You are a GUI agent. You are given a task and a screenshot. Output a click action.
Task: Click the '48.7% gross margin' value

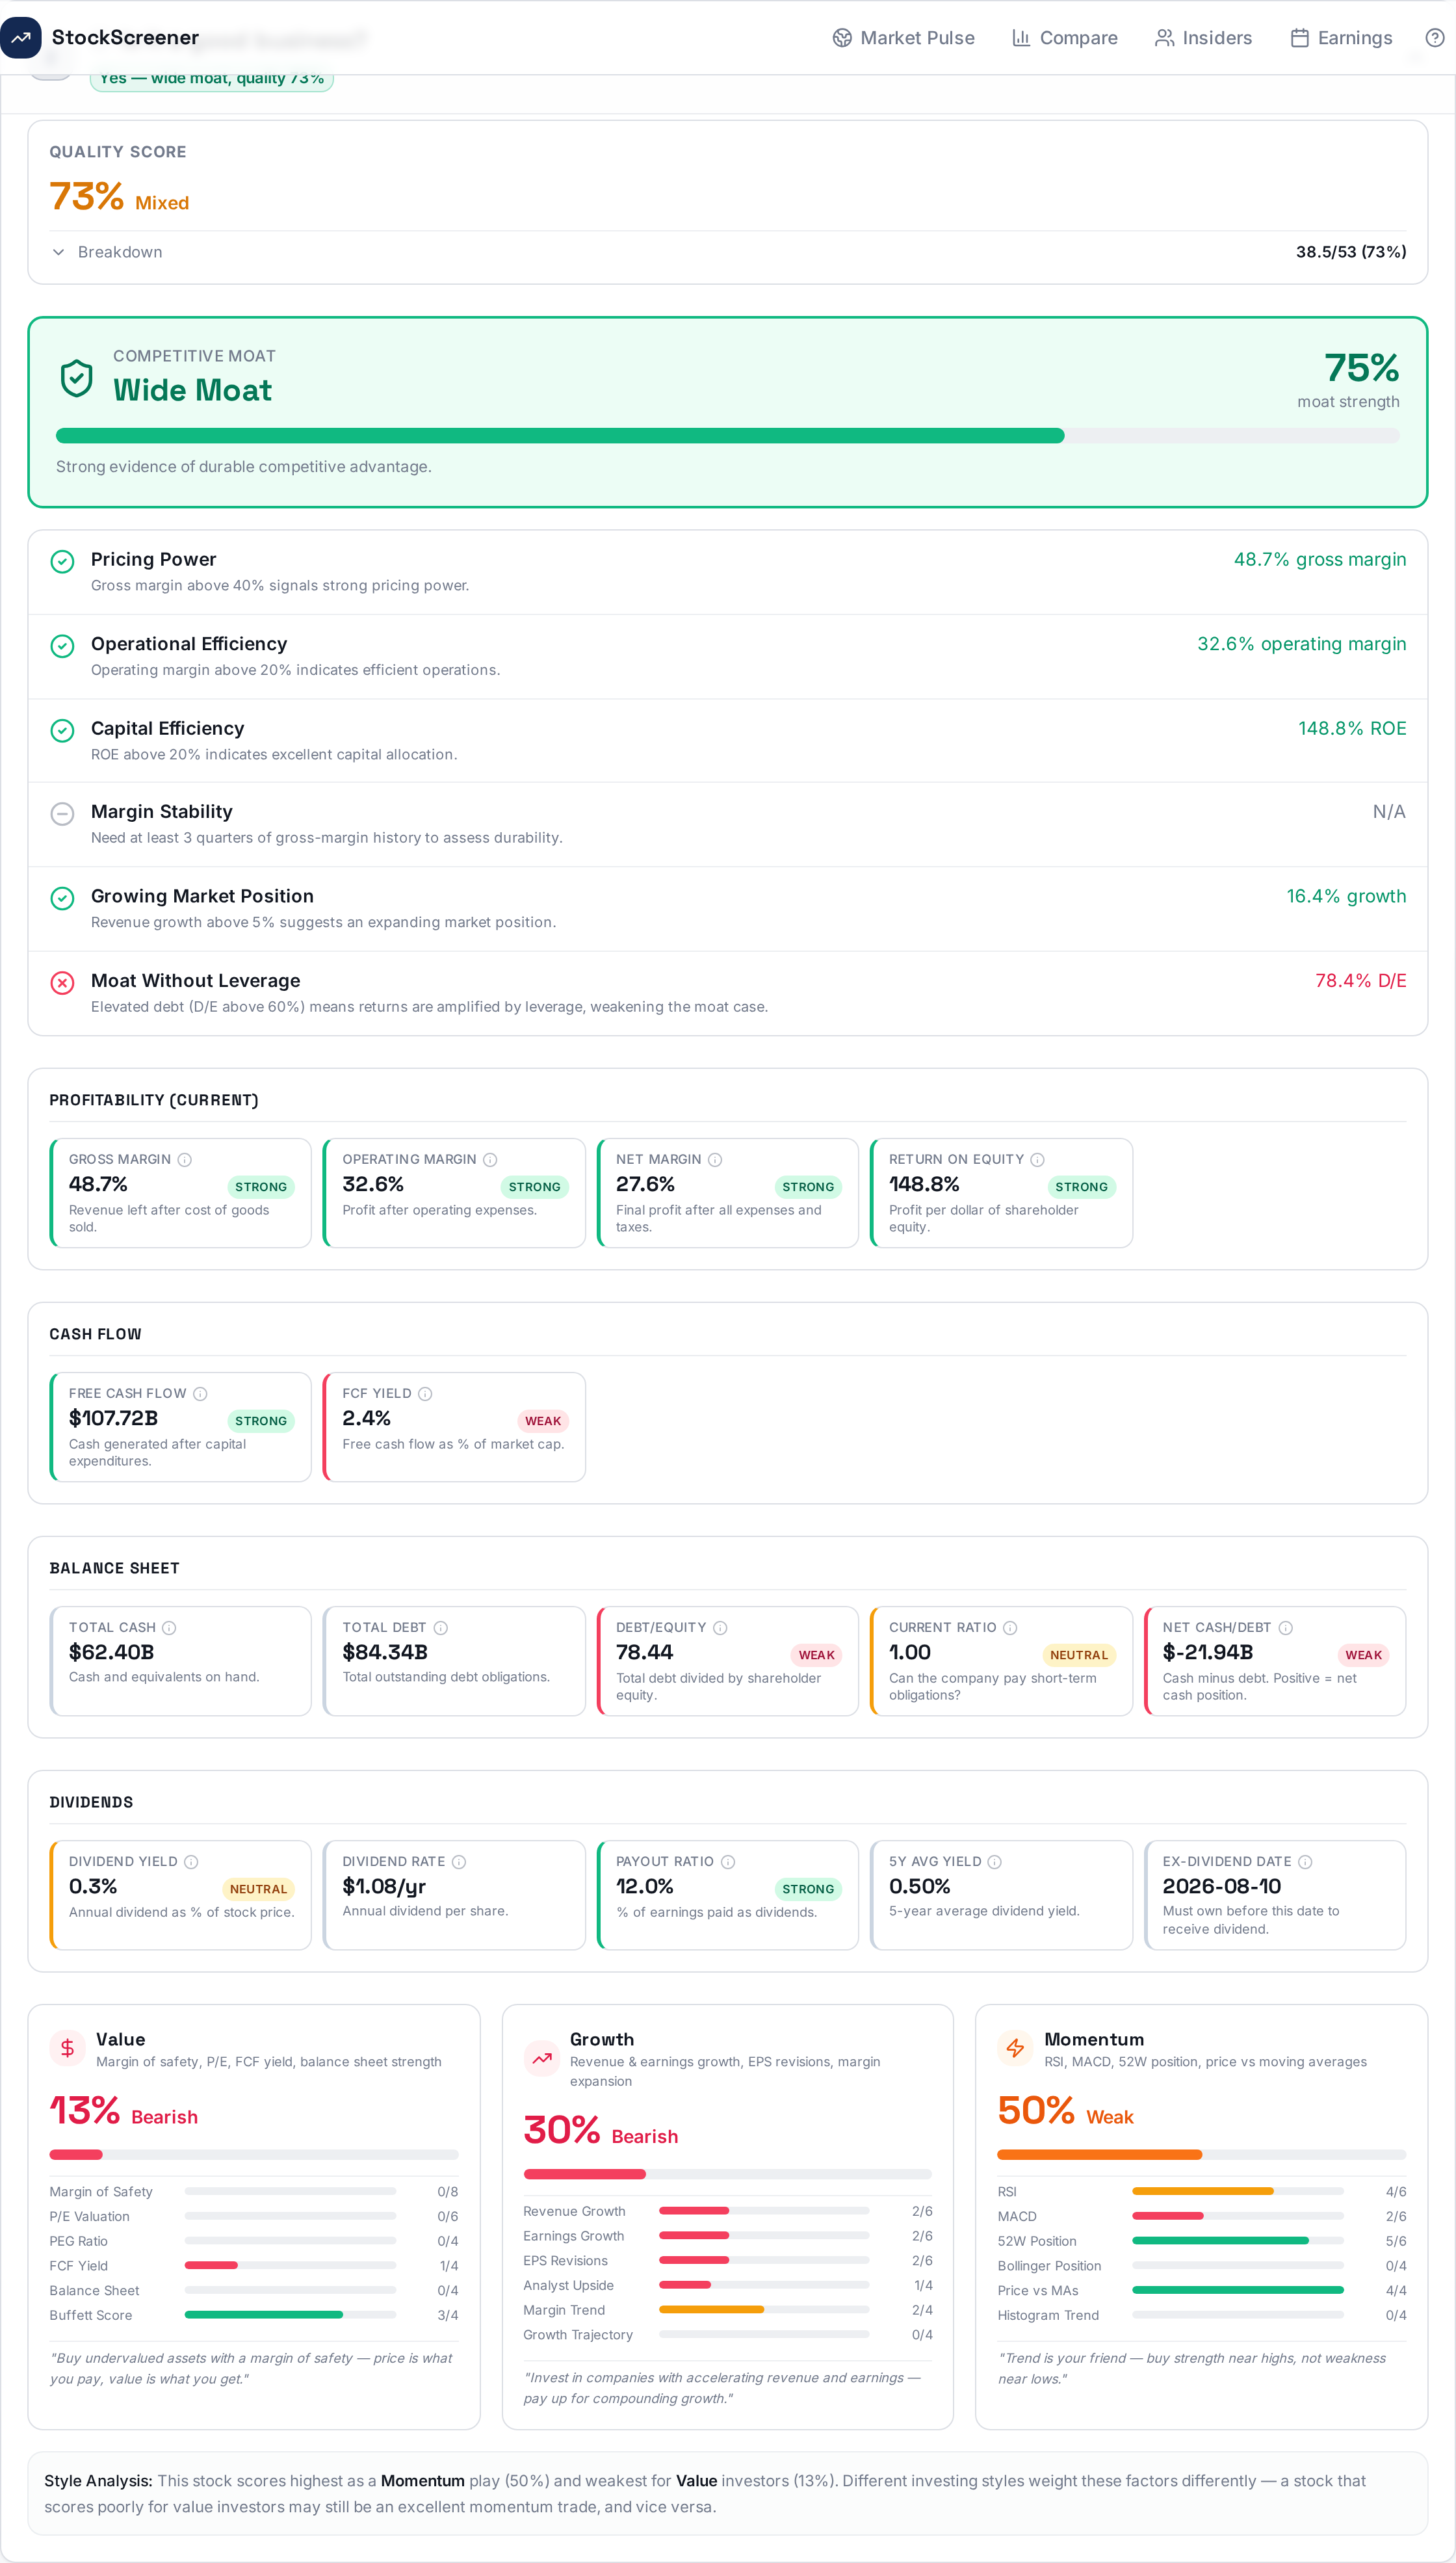(x=1320, y=560)
